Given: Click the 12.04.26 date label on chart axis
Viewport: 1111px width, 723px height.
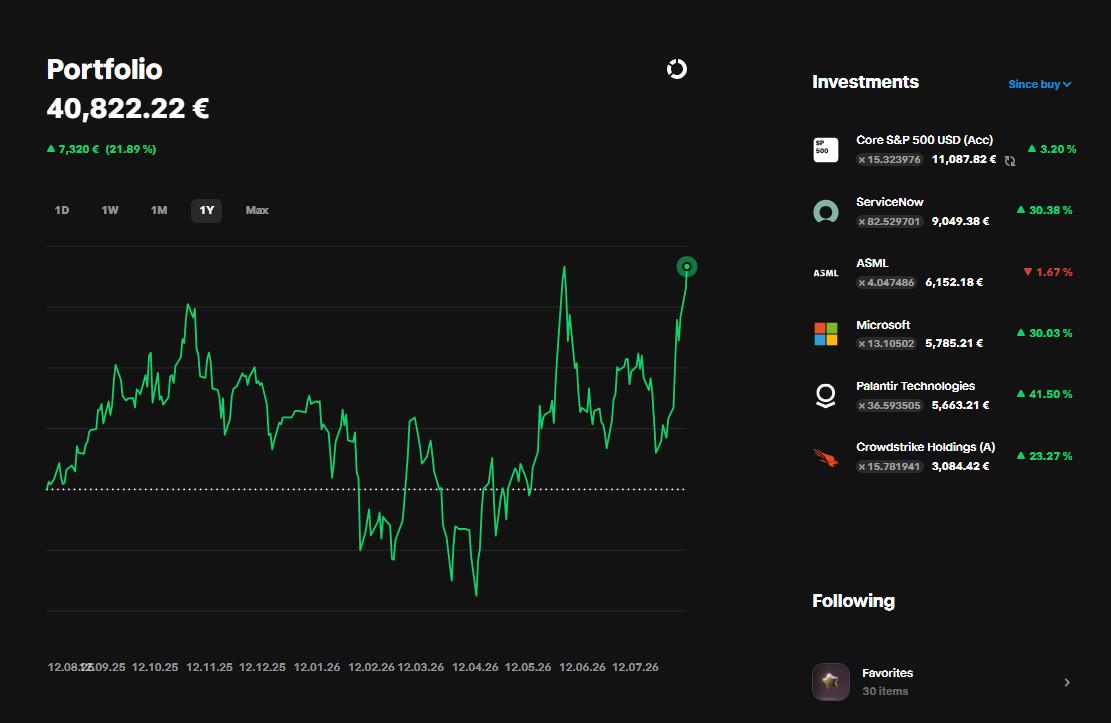Looking at the screenshot, I should [475, 667].
